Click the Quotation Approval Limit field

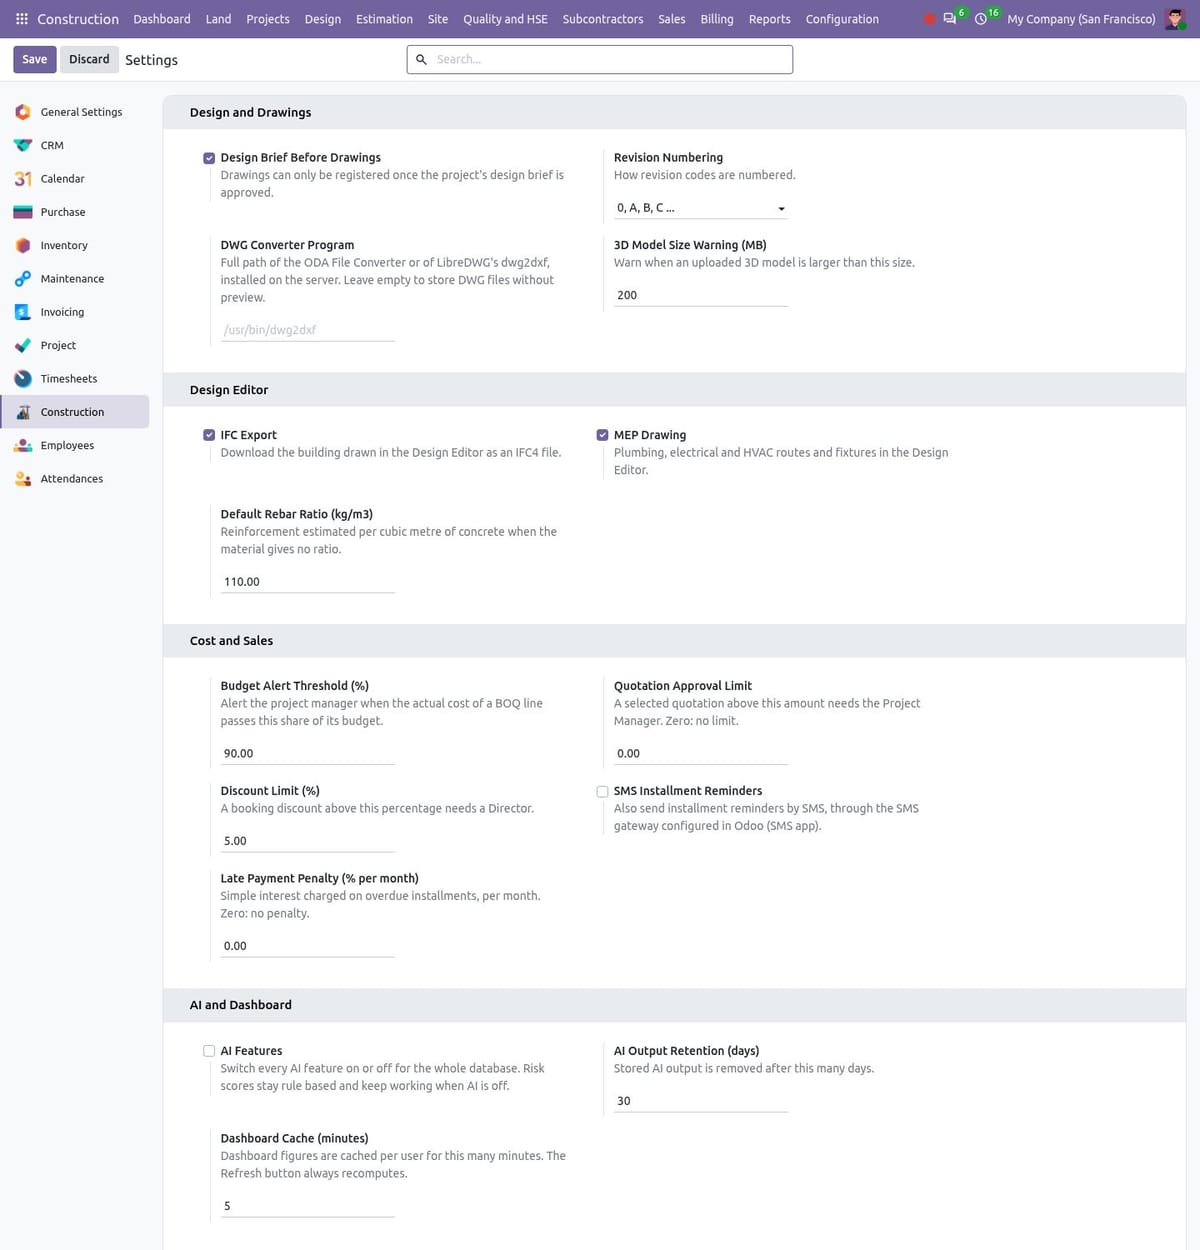tap(701, 754)
